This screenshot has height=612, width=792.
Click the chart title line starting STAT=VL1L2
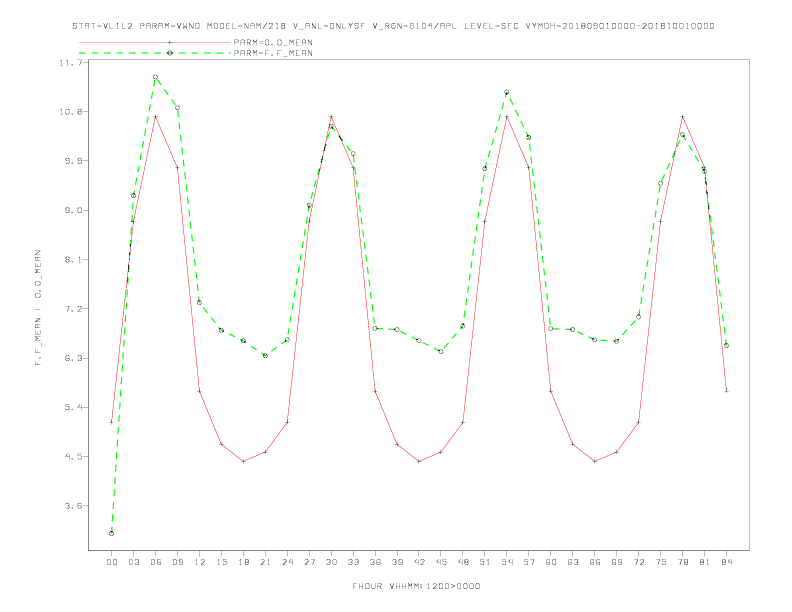[393, 26]
